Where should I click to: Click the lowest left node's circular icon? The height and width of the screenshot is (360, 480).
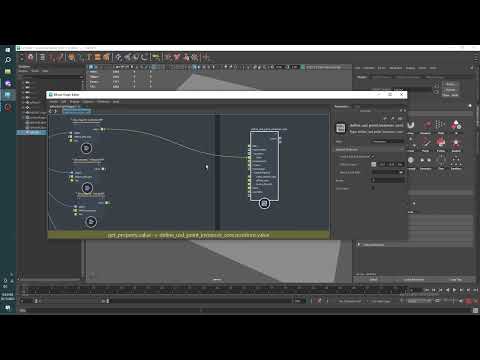pos(91,222)
